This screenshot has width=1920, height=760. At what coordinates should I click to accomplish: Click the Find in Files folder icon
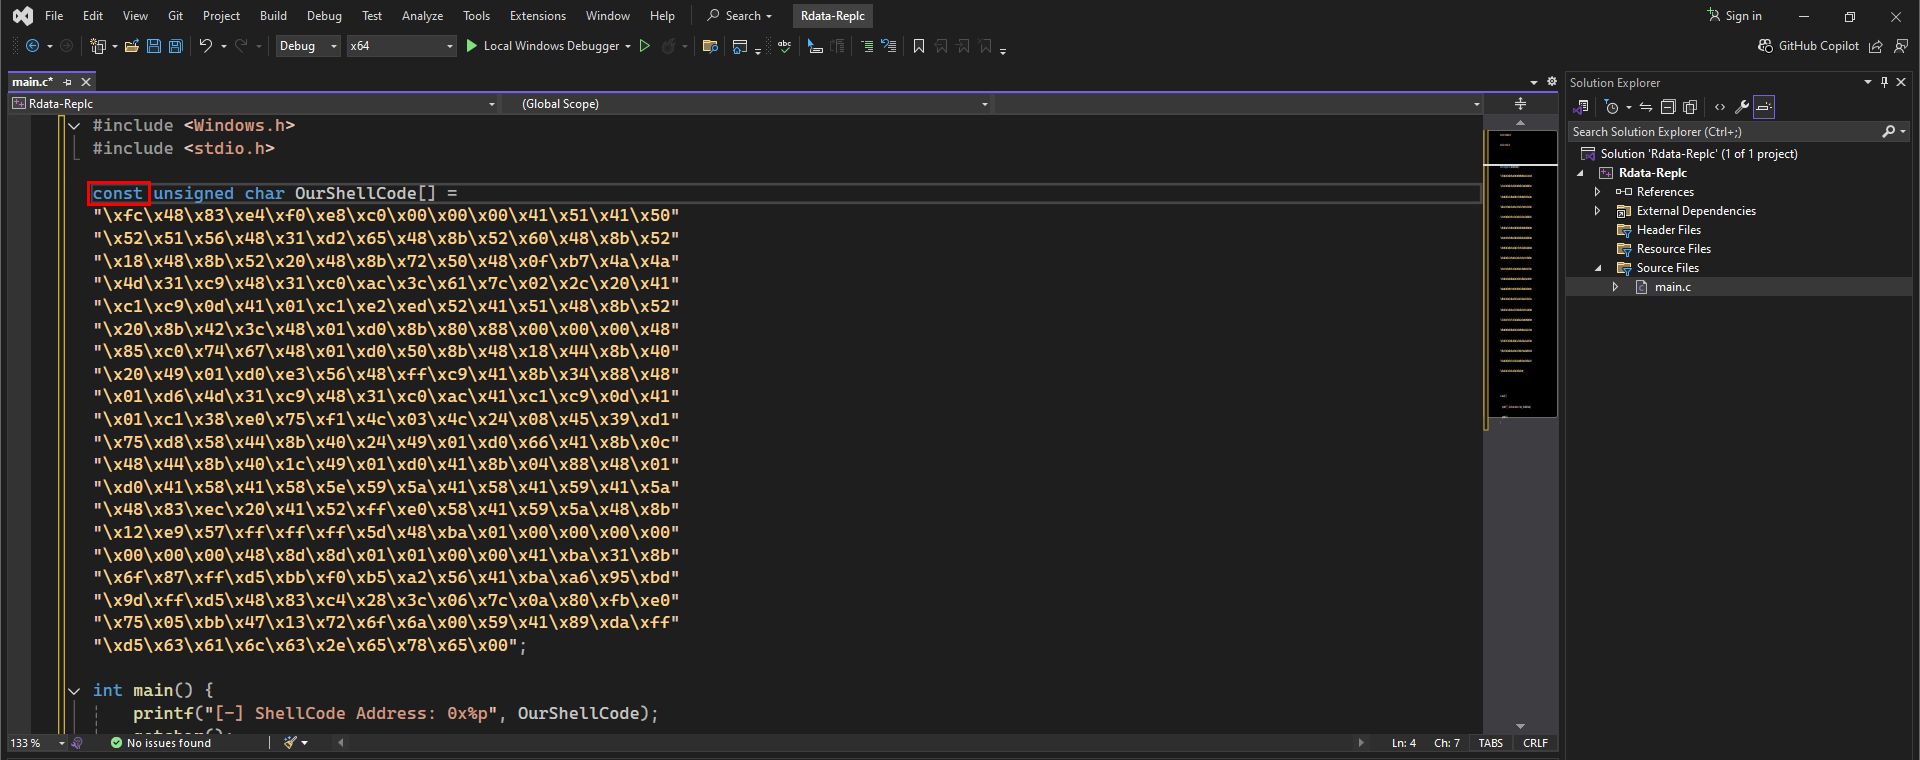coord(710,46)
